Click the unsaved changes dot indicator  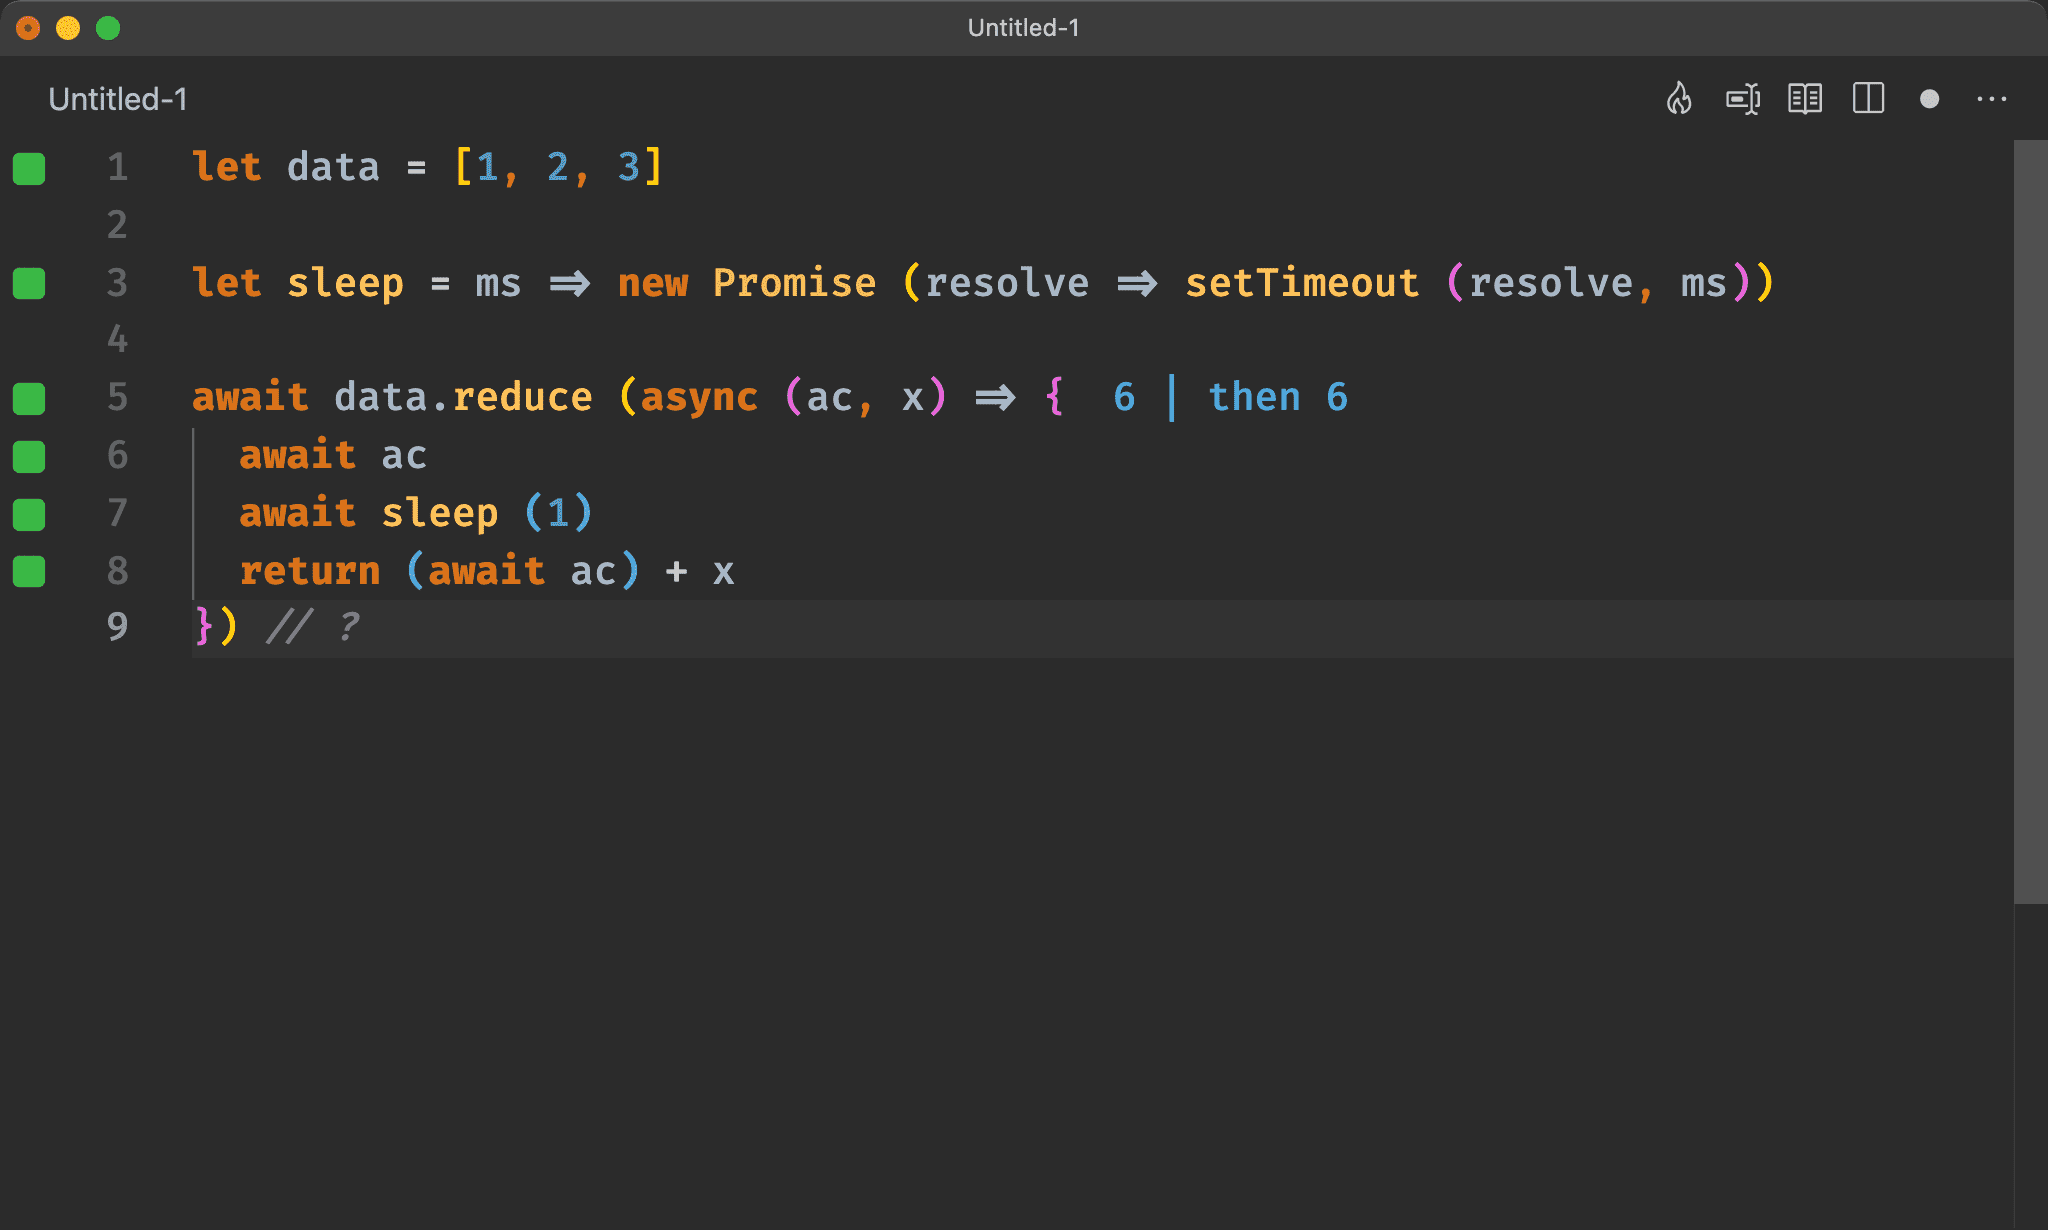click(1928, 99)
